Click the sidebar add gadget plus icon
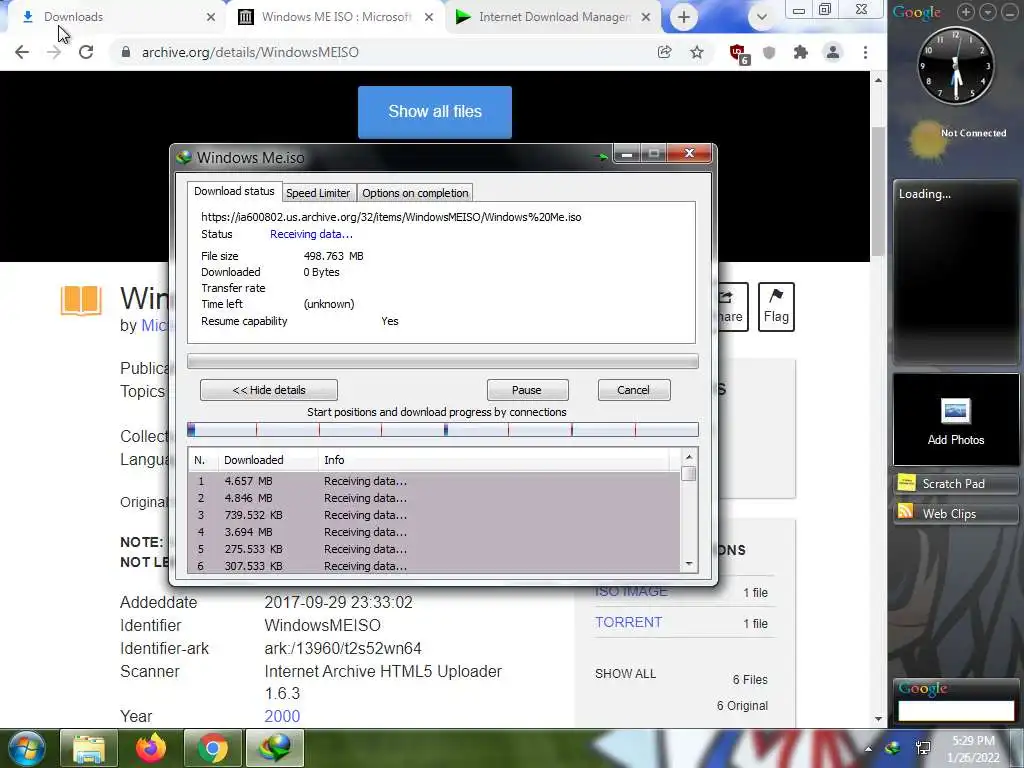The image size is (1024, 768). pyautogui.click(x=965, y=12)
